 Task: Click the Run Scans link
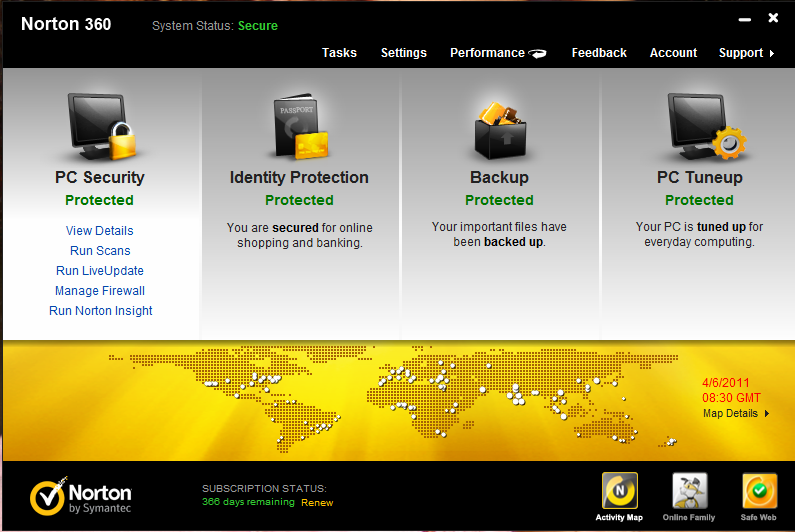[100, 251]
